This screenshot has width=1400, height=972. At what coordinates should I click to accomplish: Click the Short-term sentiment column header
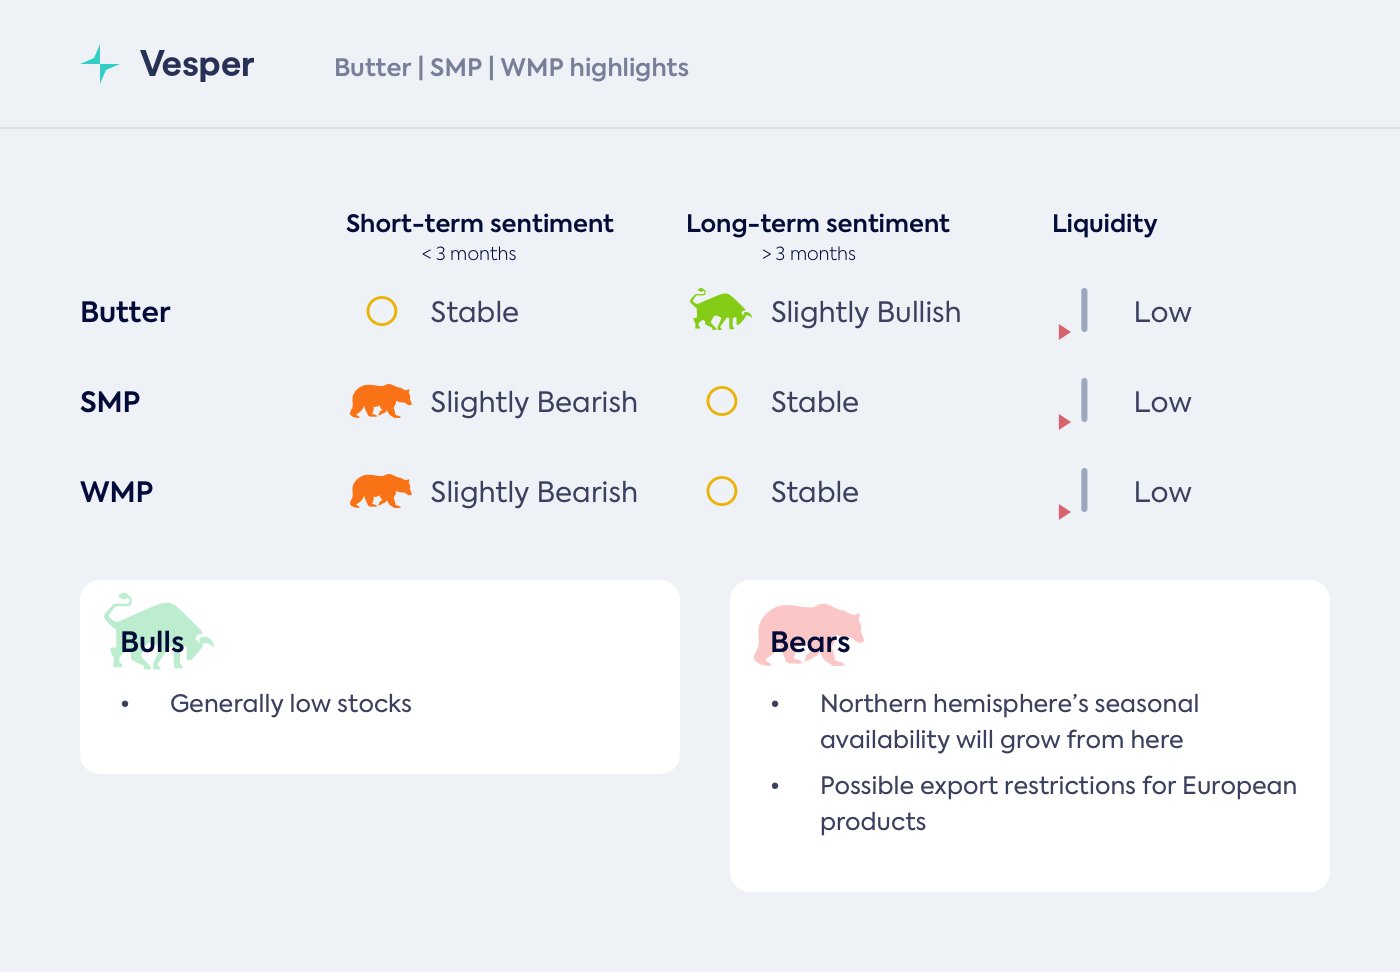(480, 224)
